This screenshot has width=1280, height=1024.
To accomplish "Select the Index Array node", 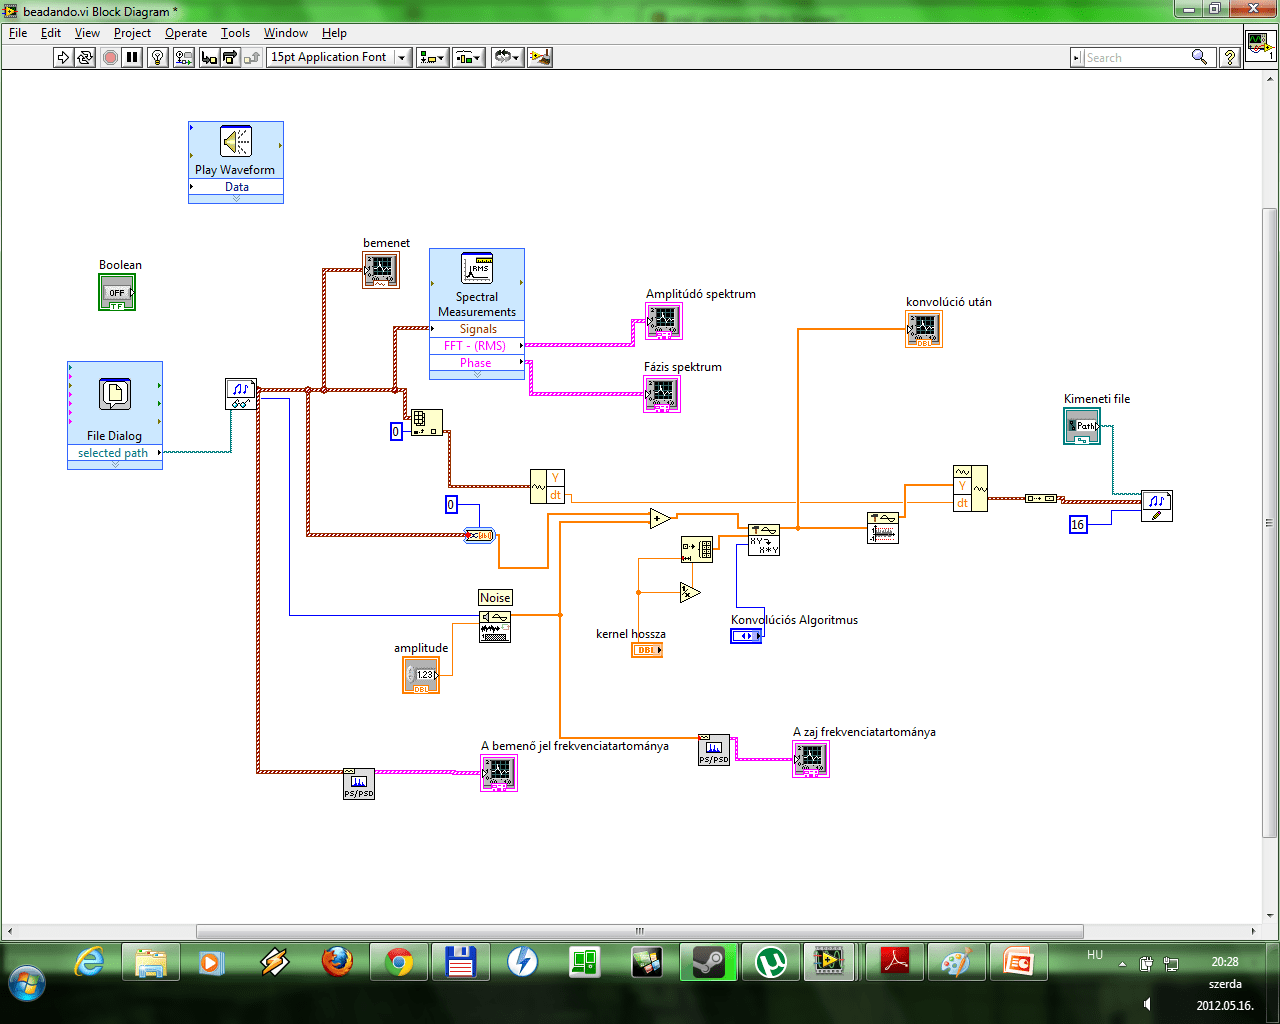I will [427, 423].
